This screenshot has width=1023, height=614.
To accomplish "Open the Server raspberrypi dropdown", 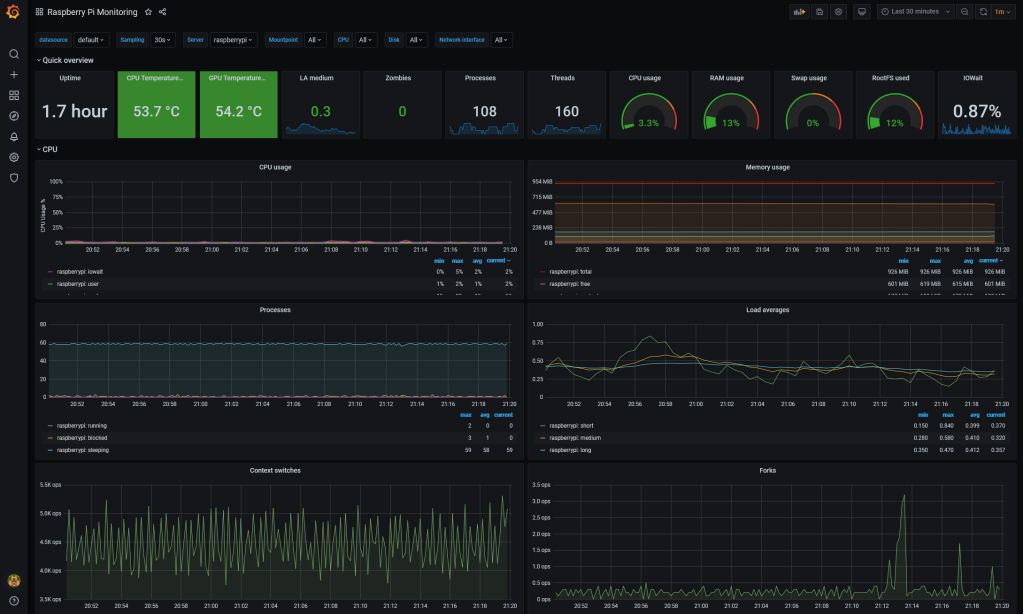I will point(233,40).
